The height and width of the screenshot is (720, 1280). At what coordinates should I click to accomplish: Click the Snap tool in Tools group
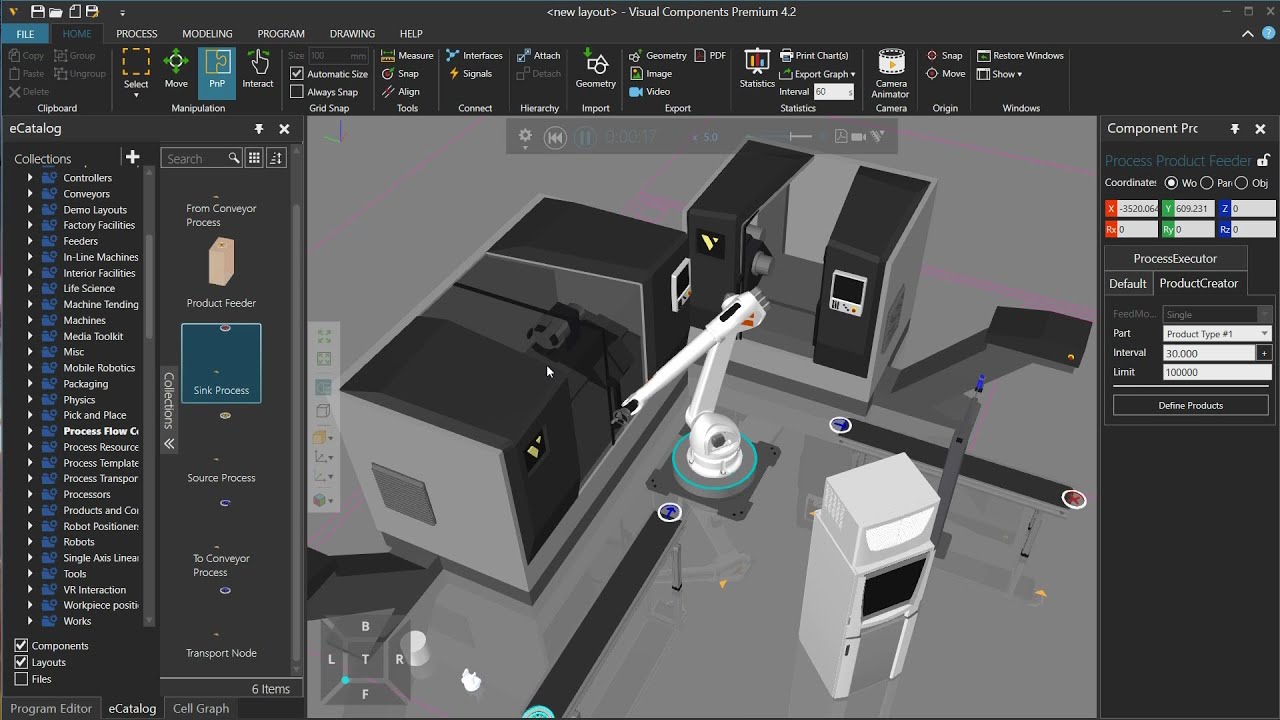400,74
